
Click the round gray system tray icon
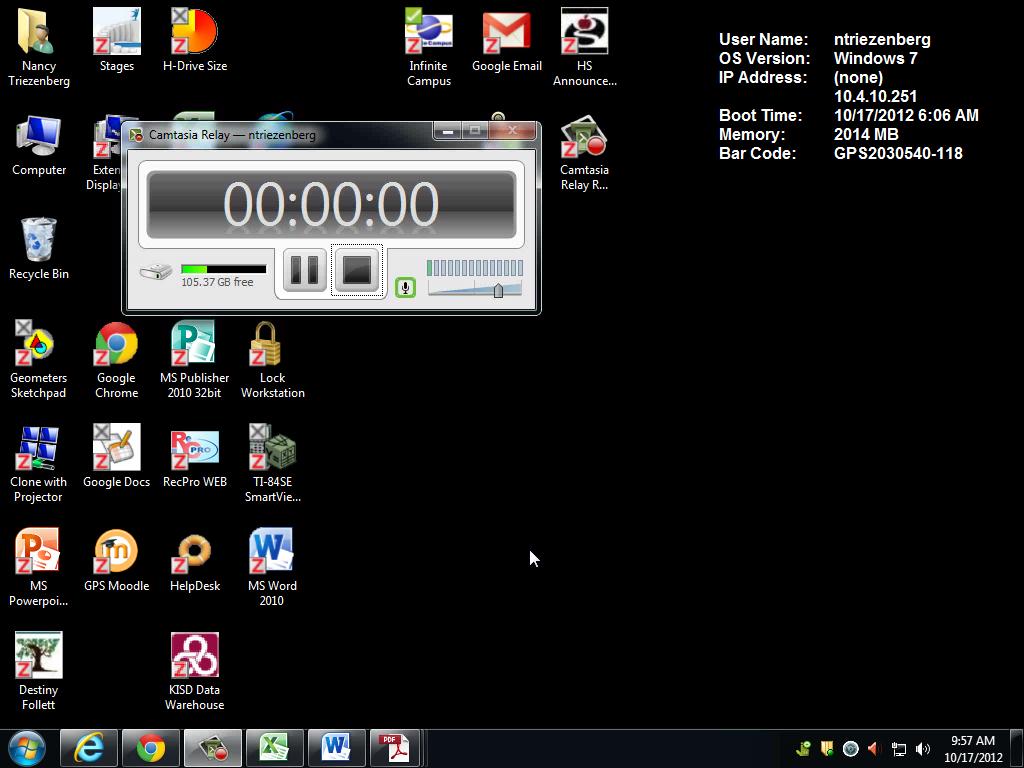coord(850,748)
